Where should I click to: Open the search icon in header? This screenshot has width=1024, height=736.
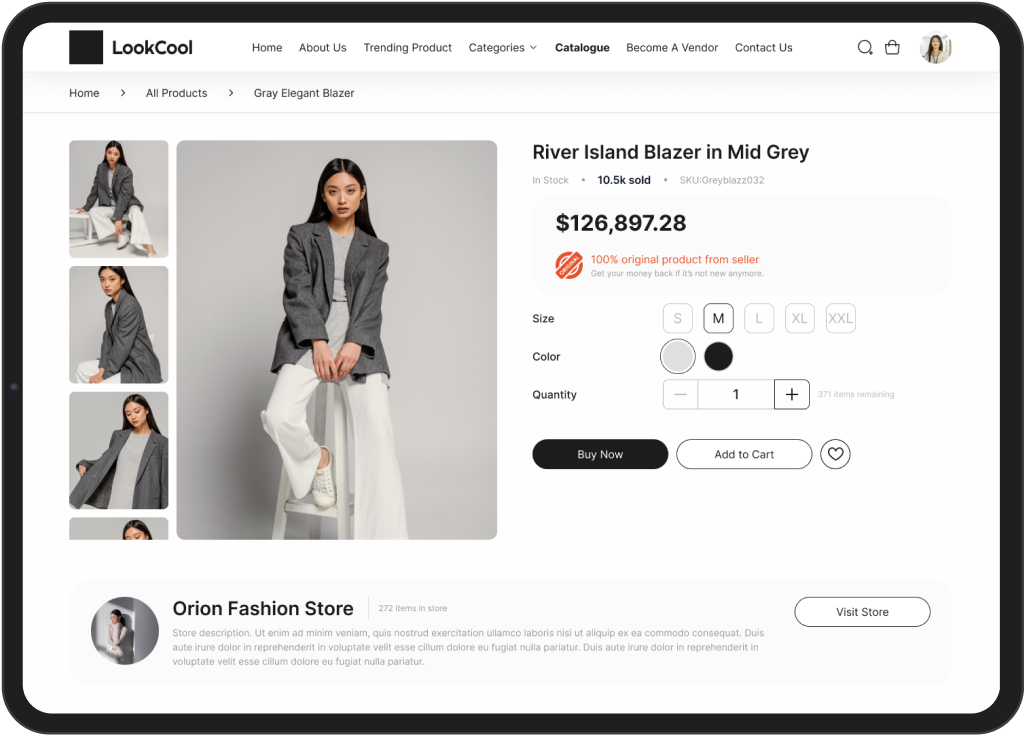click(x=865, y=48)
